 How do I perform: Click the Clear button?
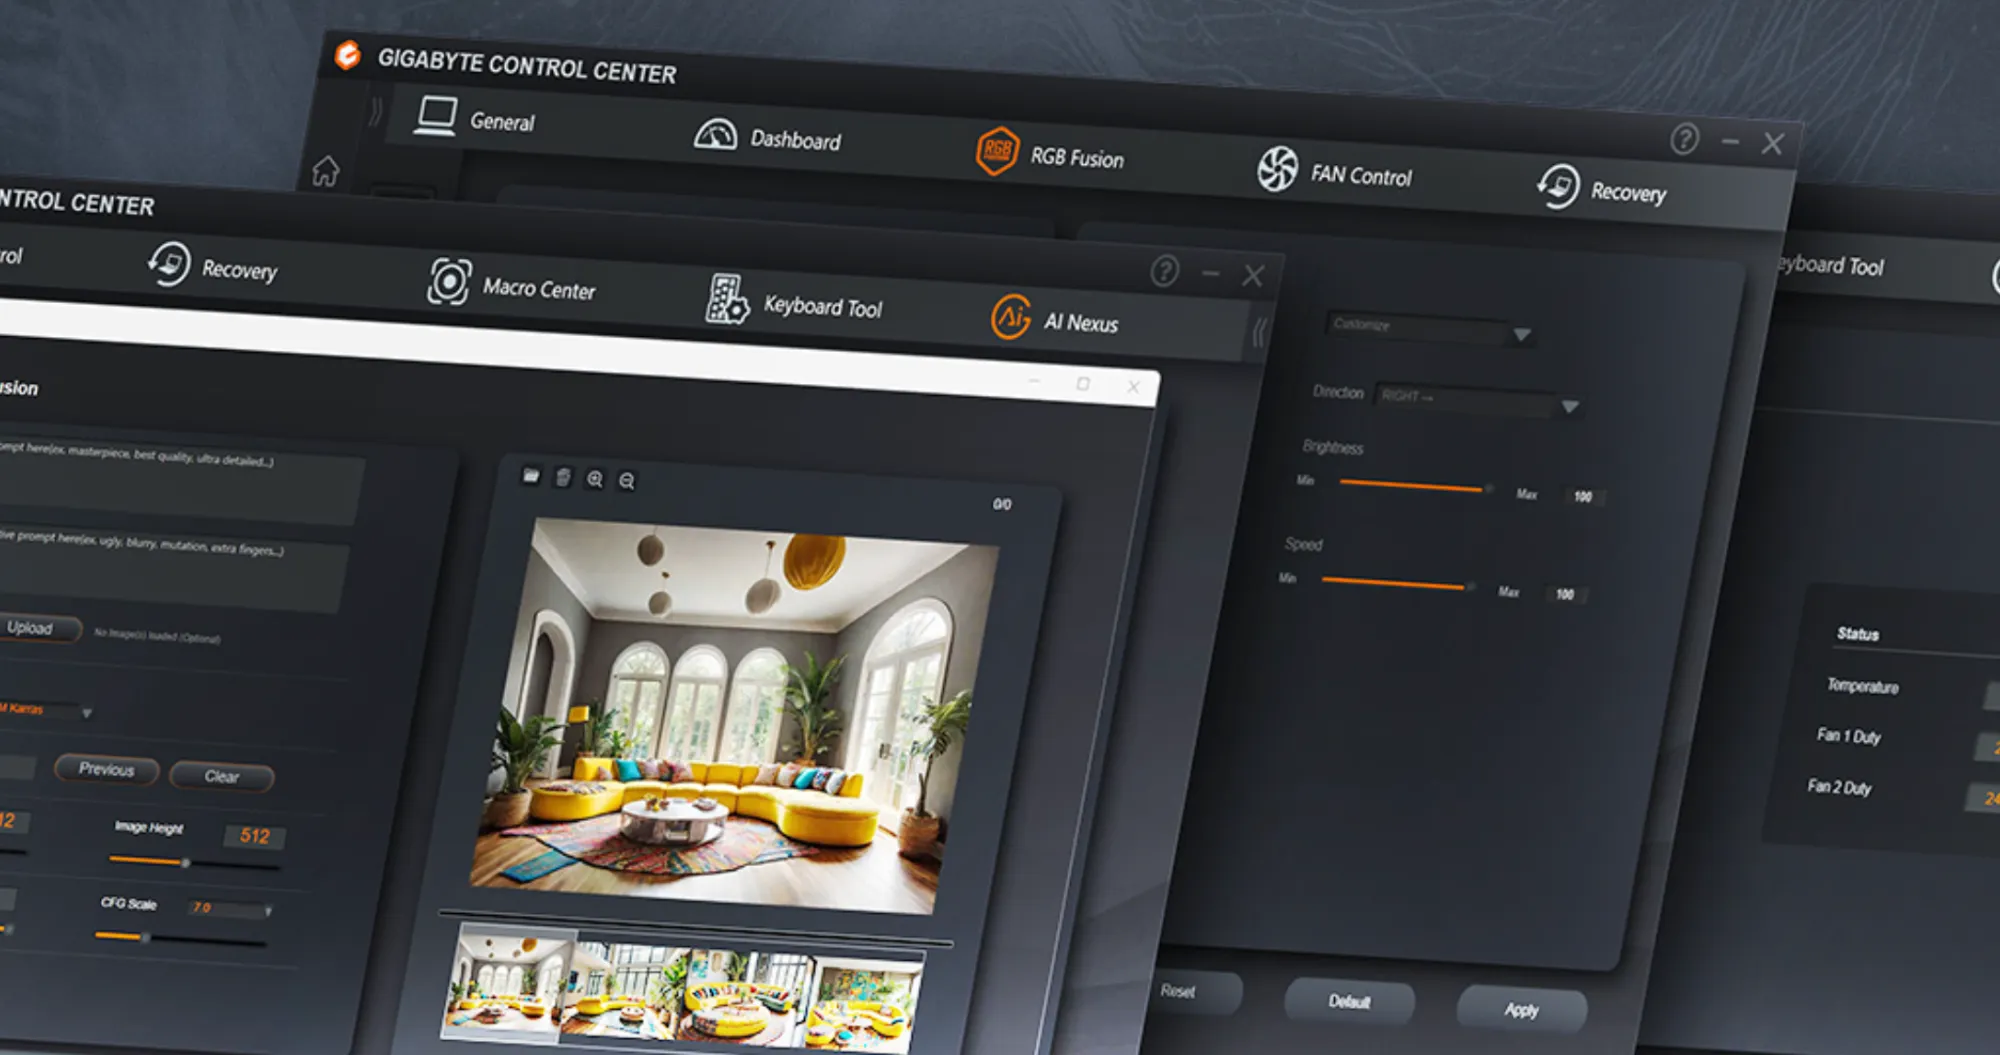[222, 776]
